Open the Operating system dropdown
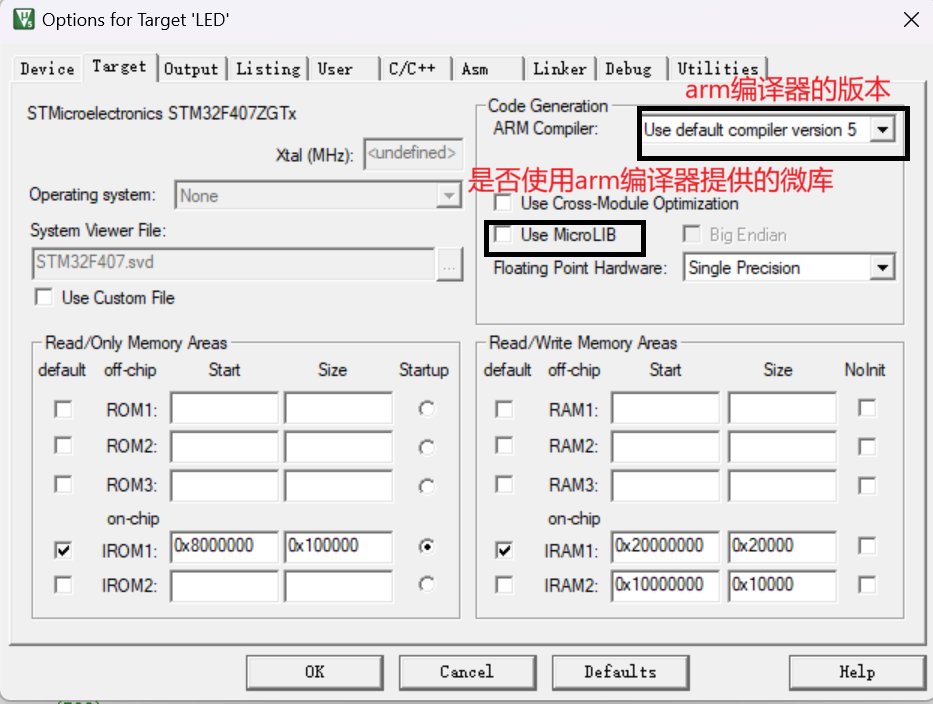Screen dimensions: 933x704 [448, 196]
